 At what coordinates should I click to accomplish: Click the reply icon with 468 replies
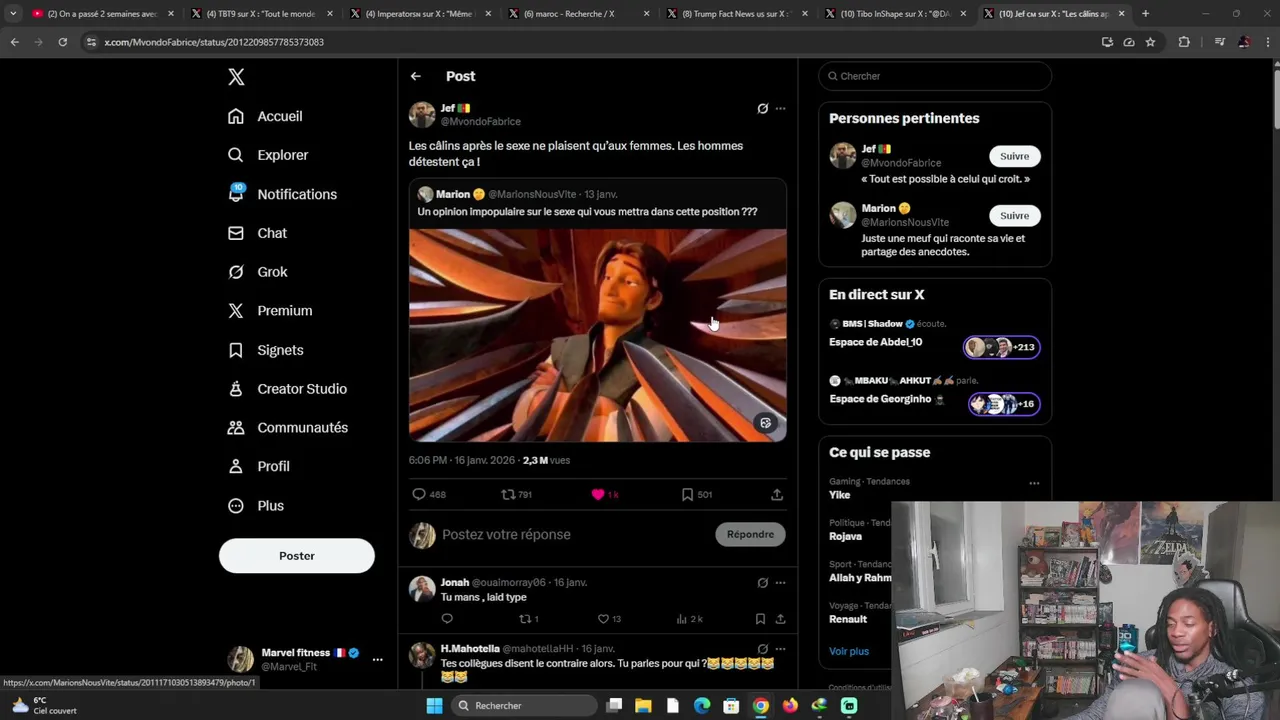click(x=429, y=494)
